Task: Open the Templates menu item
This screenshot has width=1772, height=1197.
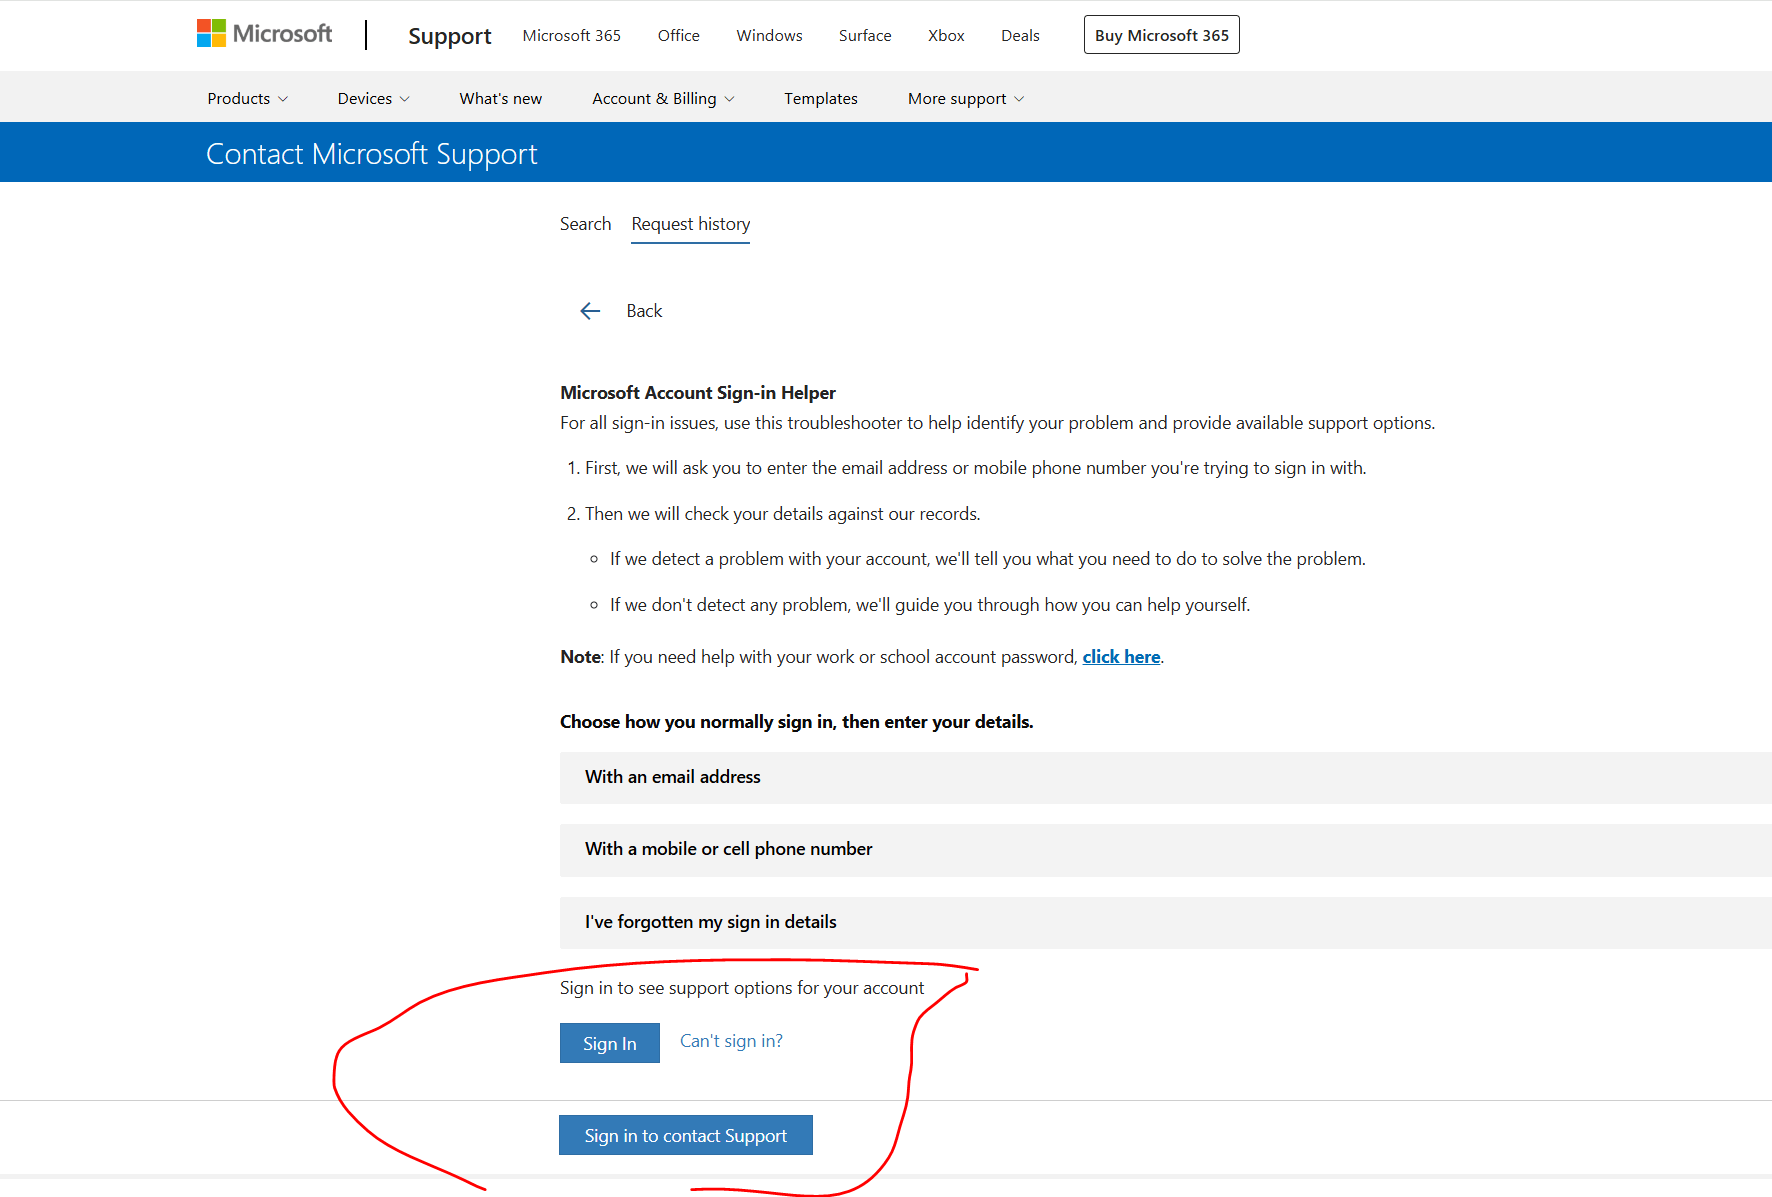Action: [x=821, y=98]
